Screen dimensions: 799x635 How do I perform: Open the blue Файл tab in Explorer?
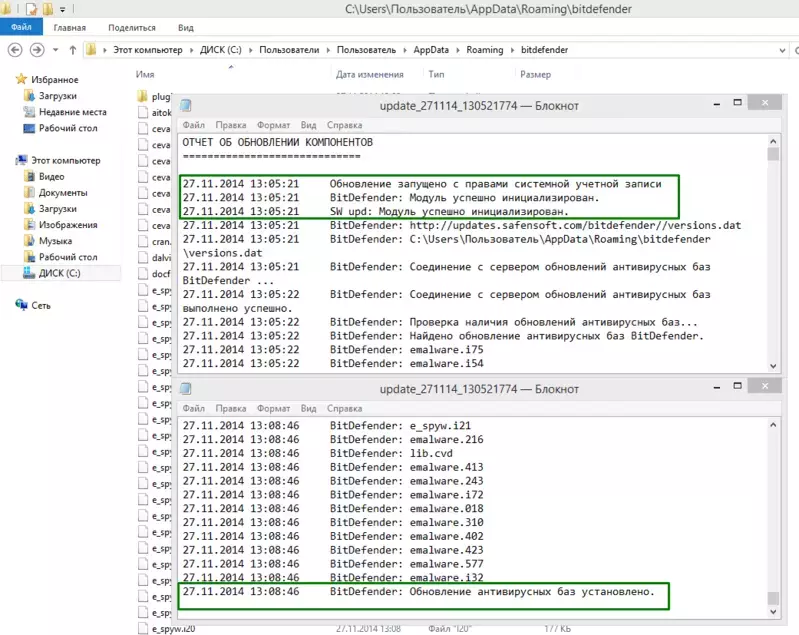(x=21, y=27)
